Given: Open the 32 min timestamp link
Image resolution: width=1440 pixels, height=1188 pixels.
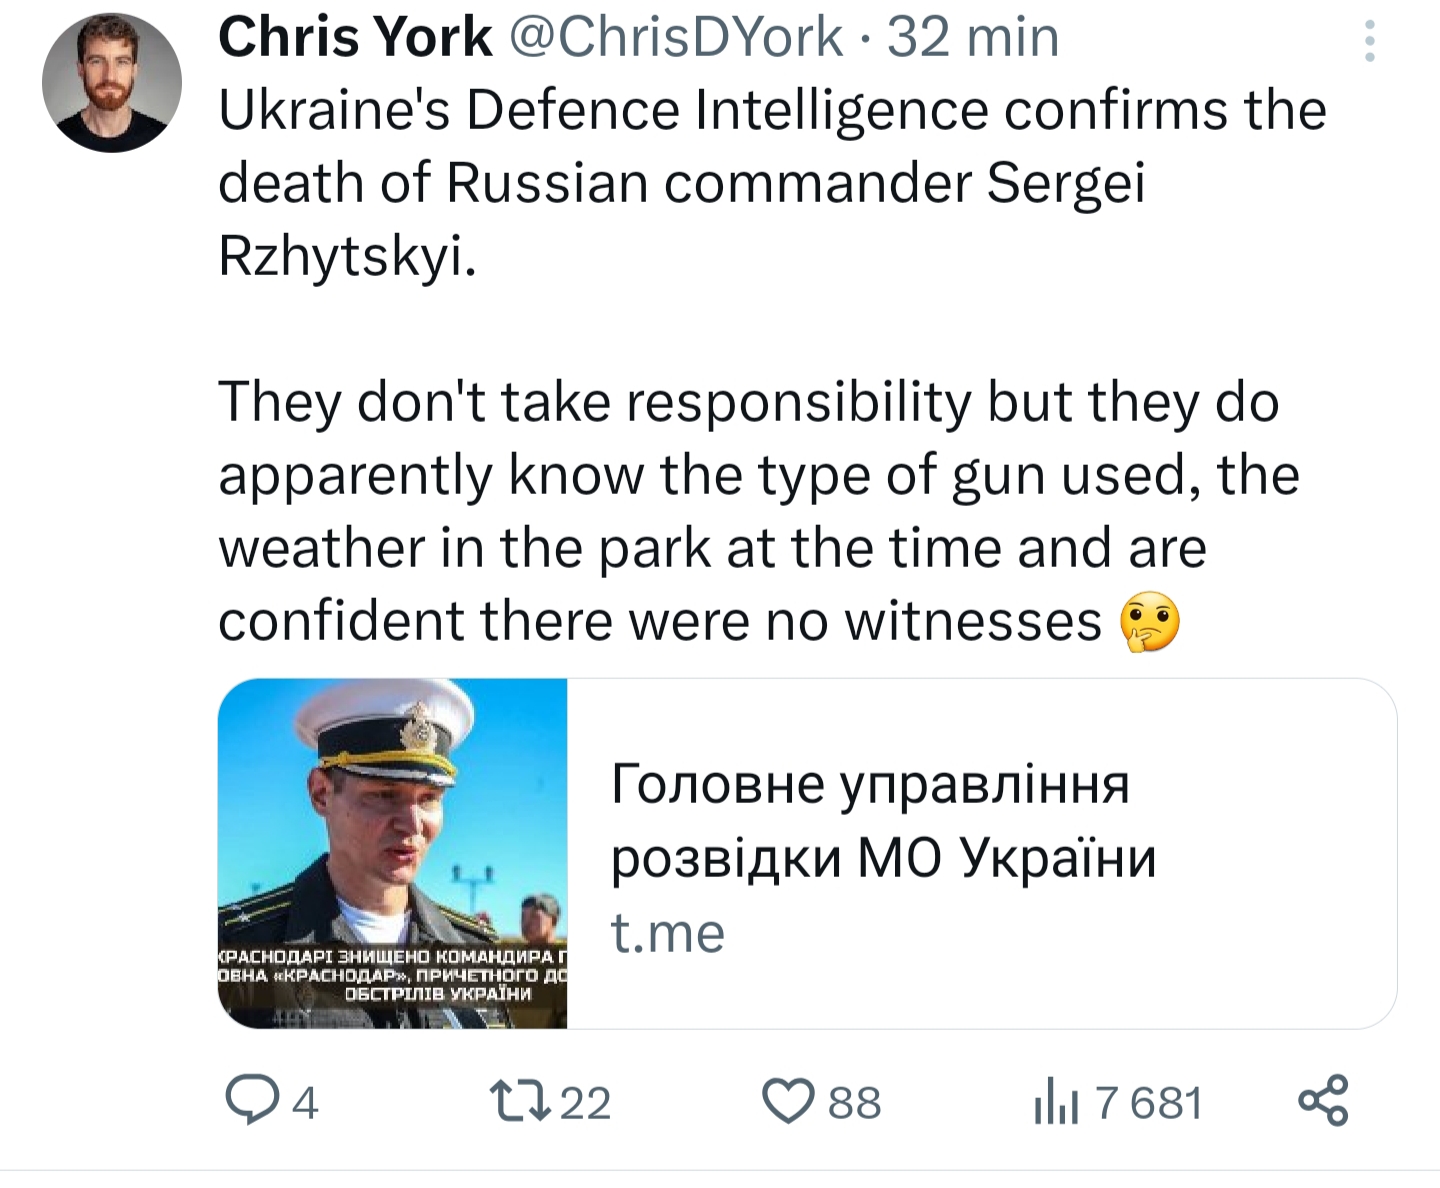Looking at the screenshot, I should [x=973, y=38].
